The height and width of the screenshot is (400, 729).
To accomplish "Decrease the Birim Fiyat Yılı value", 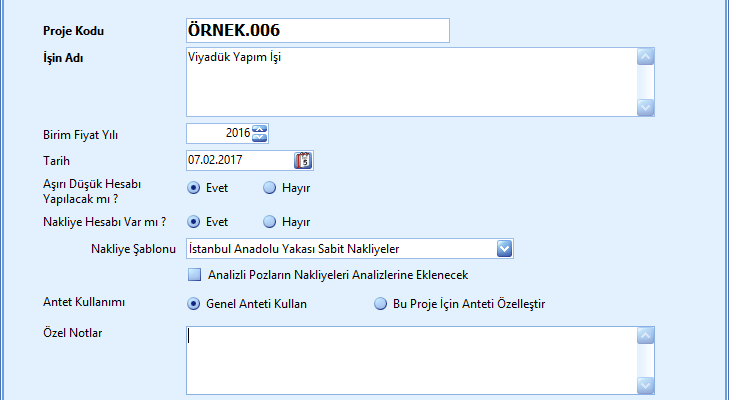I will tap(260, 137).
